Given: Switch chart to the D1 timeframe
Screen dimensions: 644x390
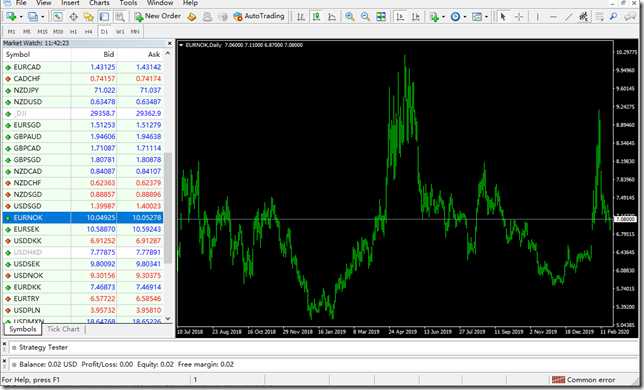Looking at the screenshot, I should click(104, 32).
